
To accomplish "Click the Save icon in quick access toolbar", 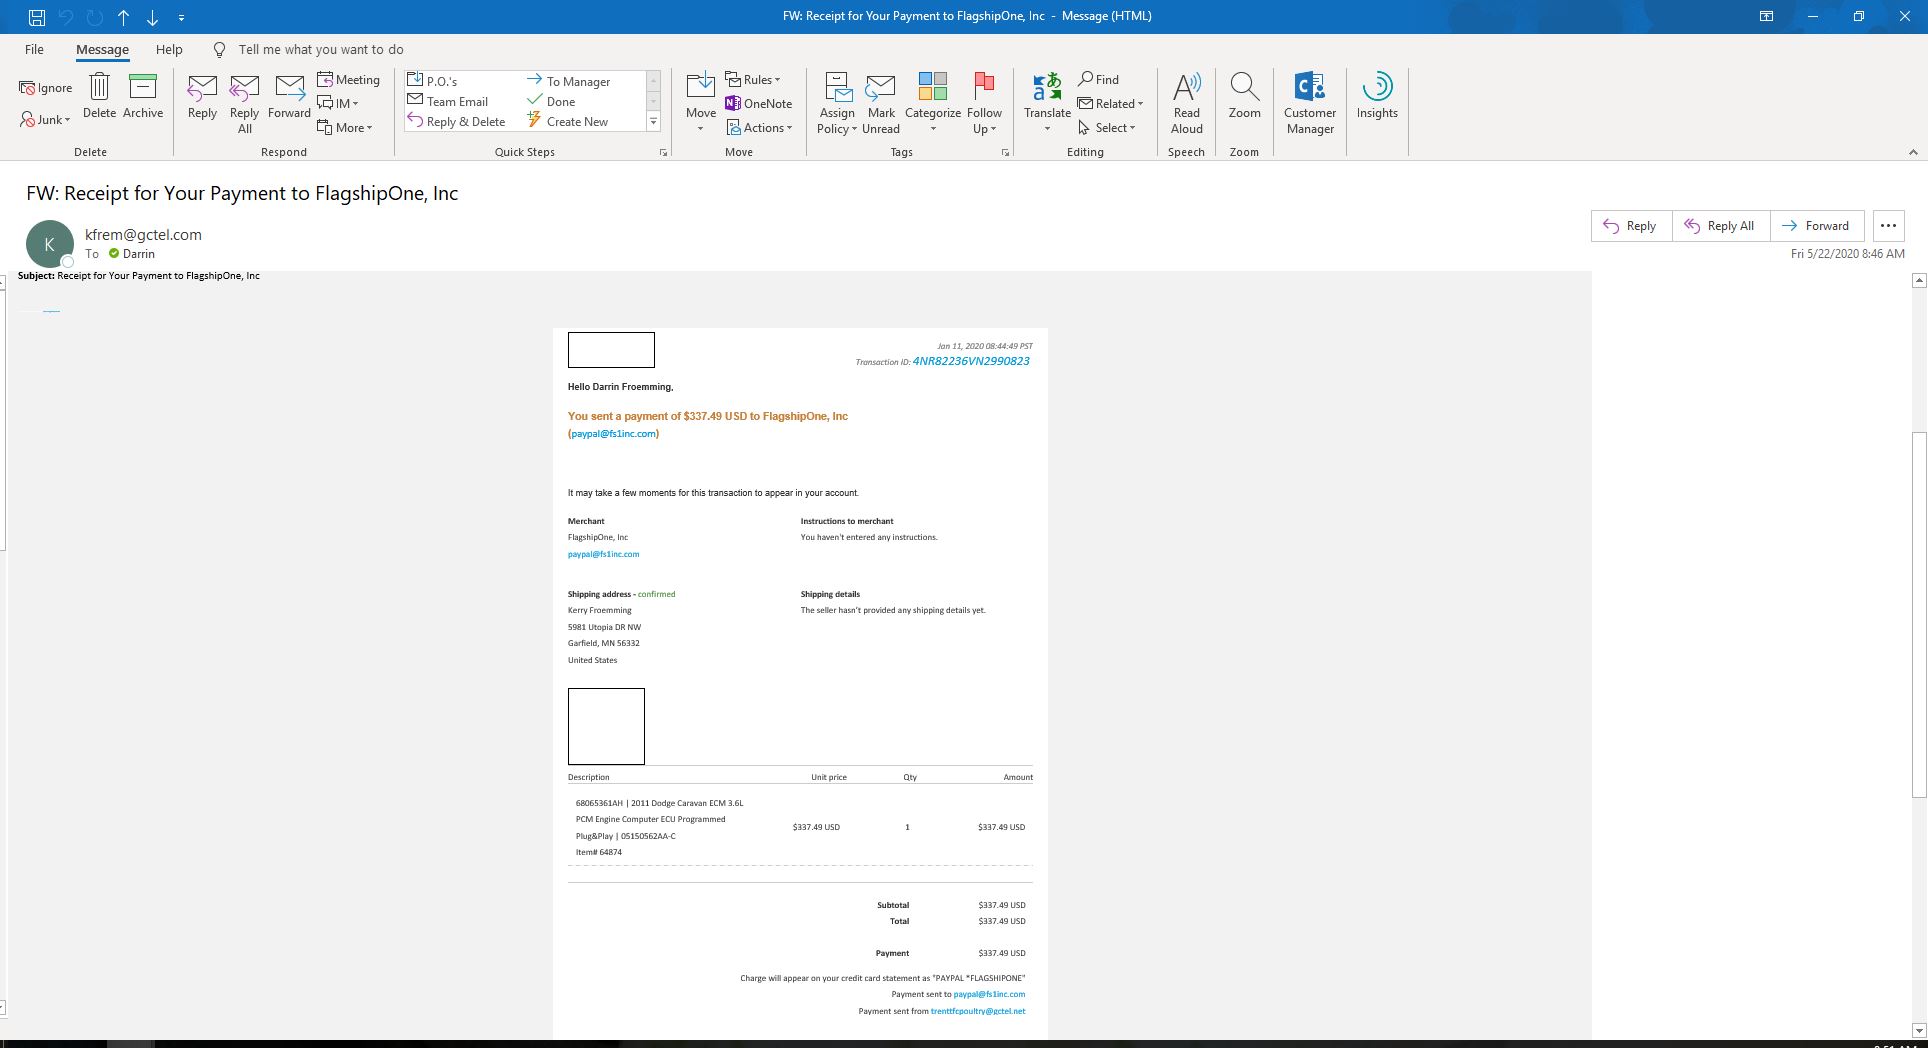I will click(36, 17).
